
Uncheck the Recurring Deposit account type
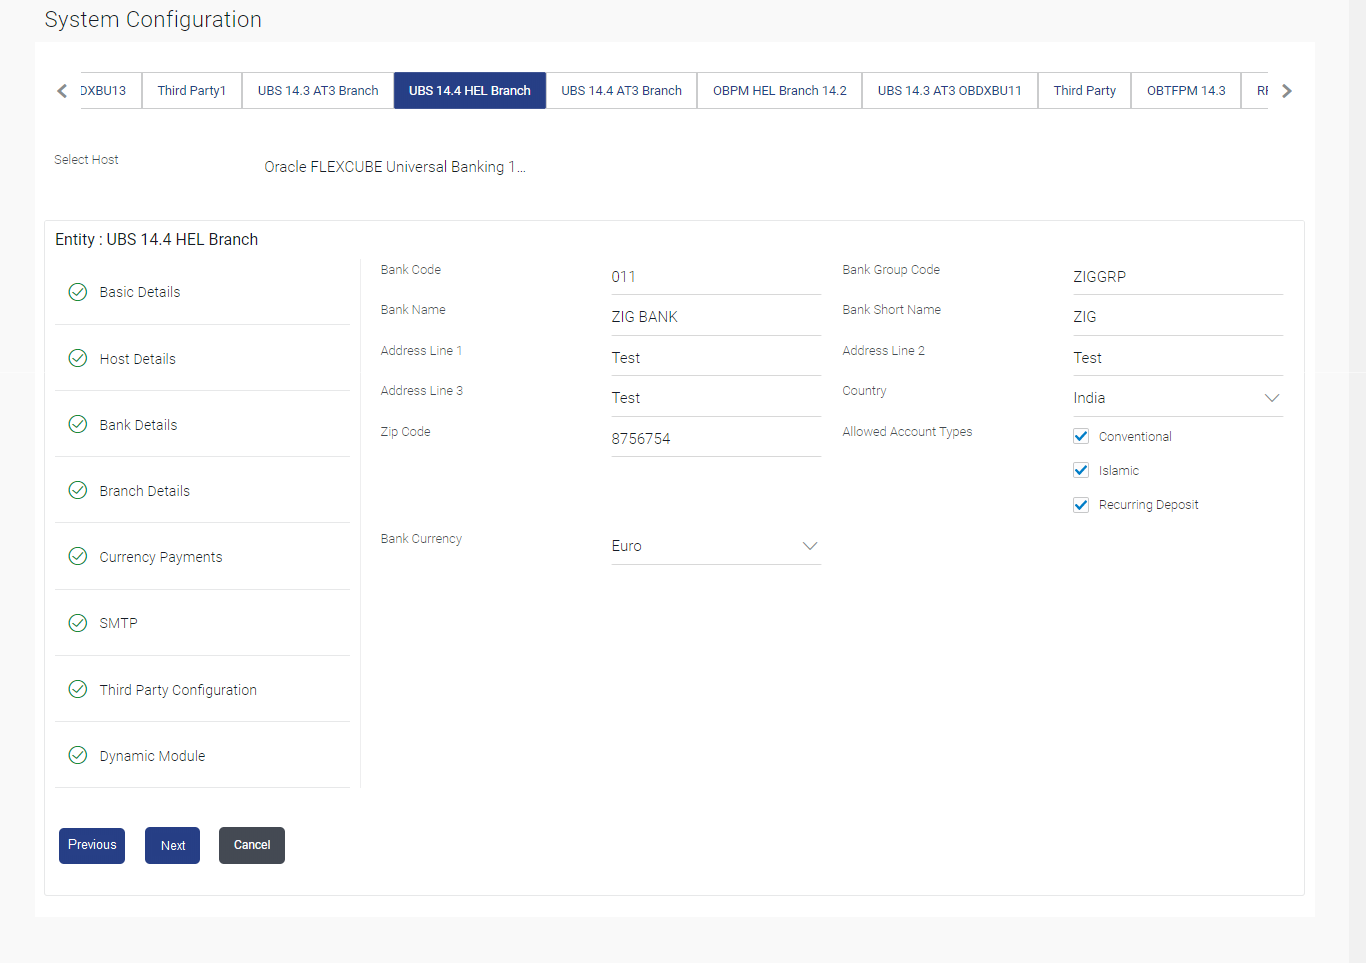pos(1081,505)
